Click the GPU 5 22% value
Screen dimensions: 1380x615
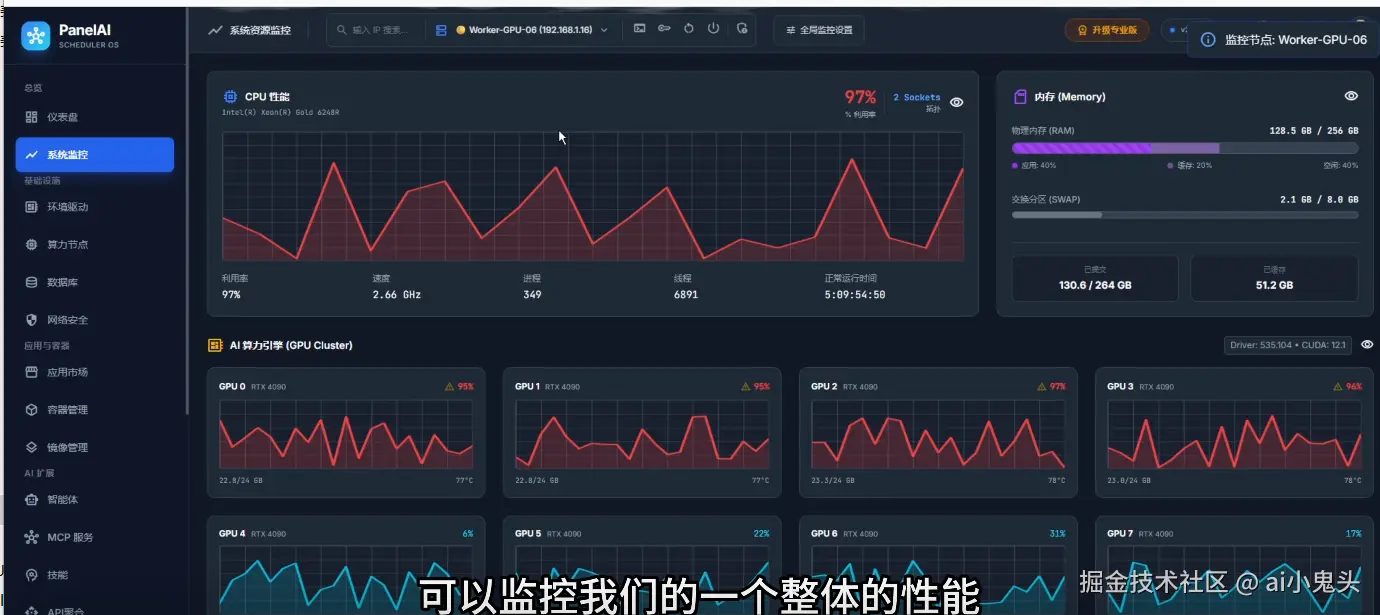(762, 534)
